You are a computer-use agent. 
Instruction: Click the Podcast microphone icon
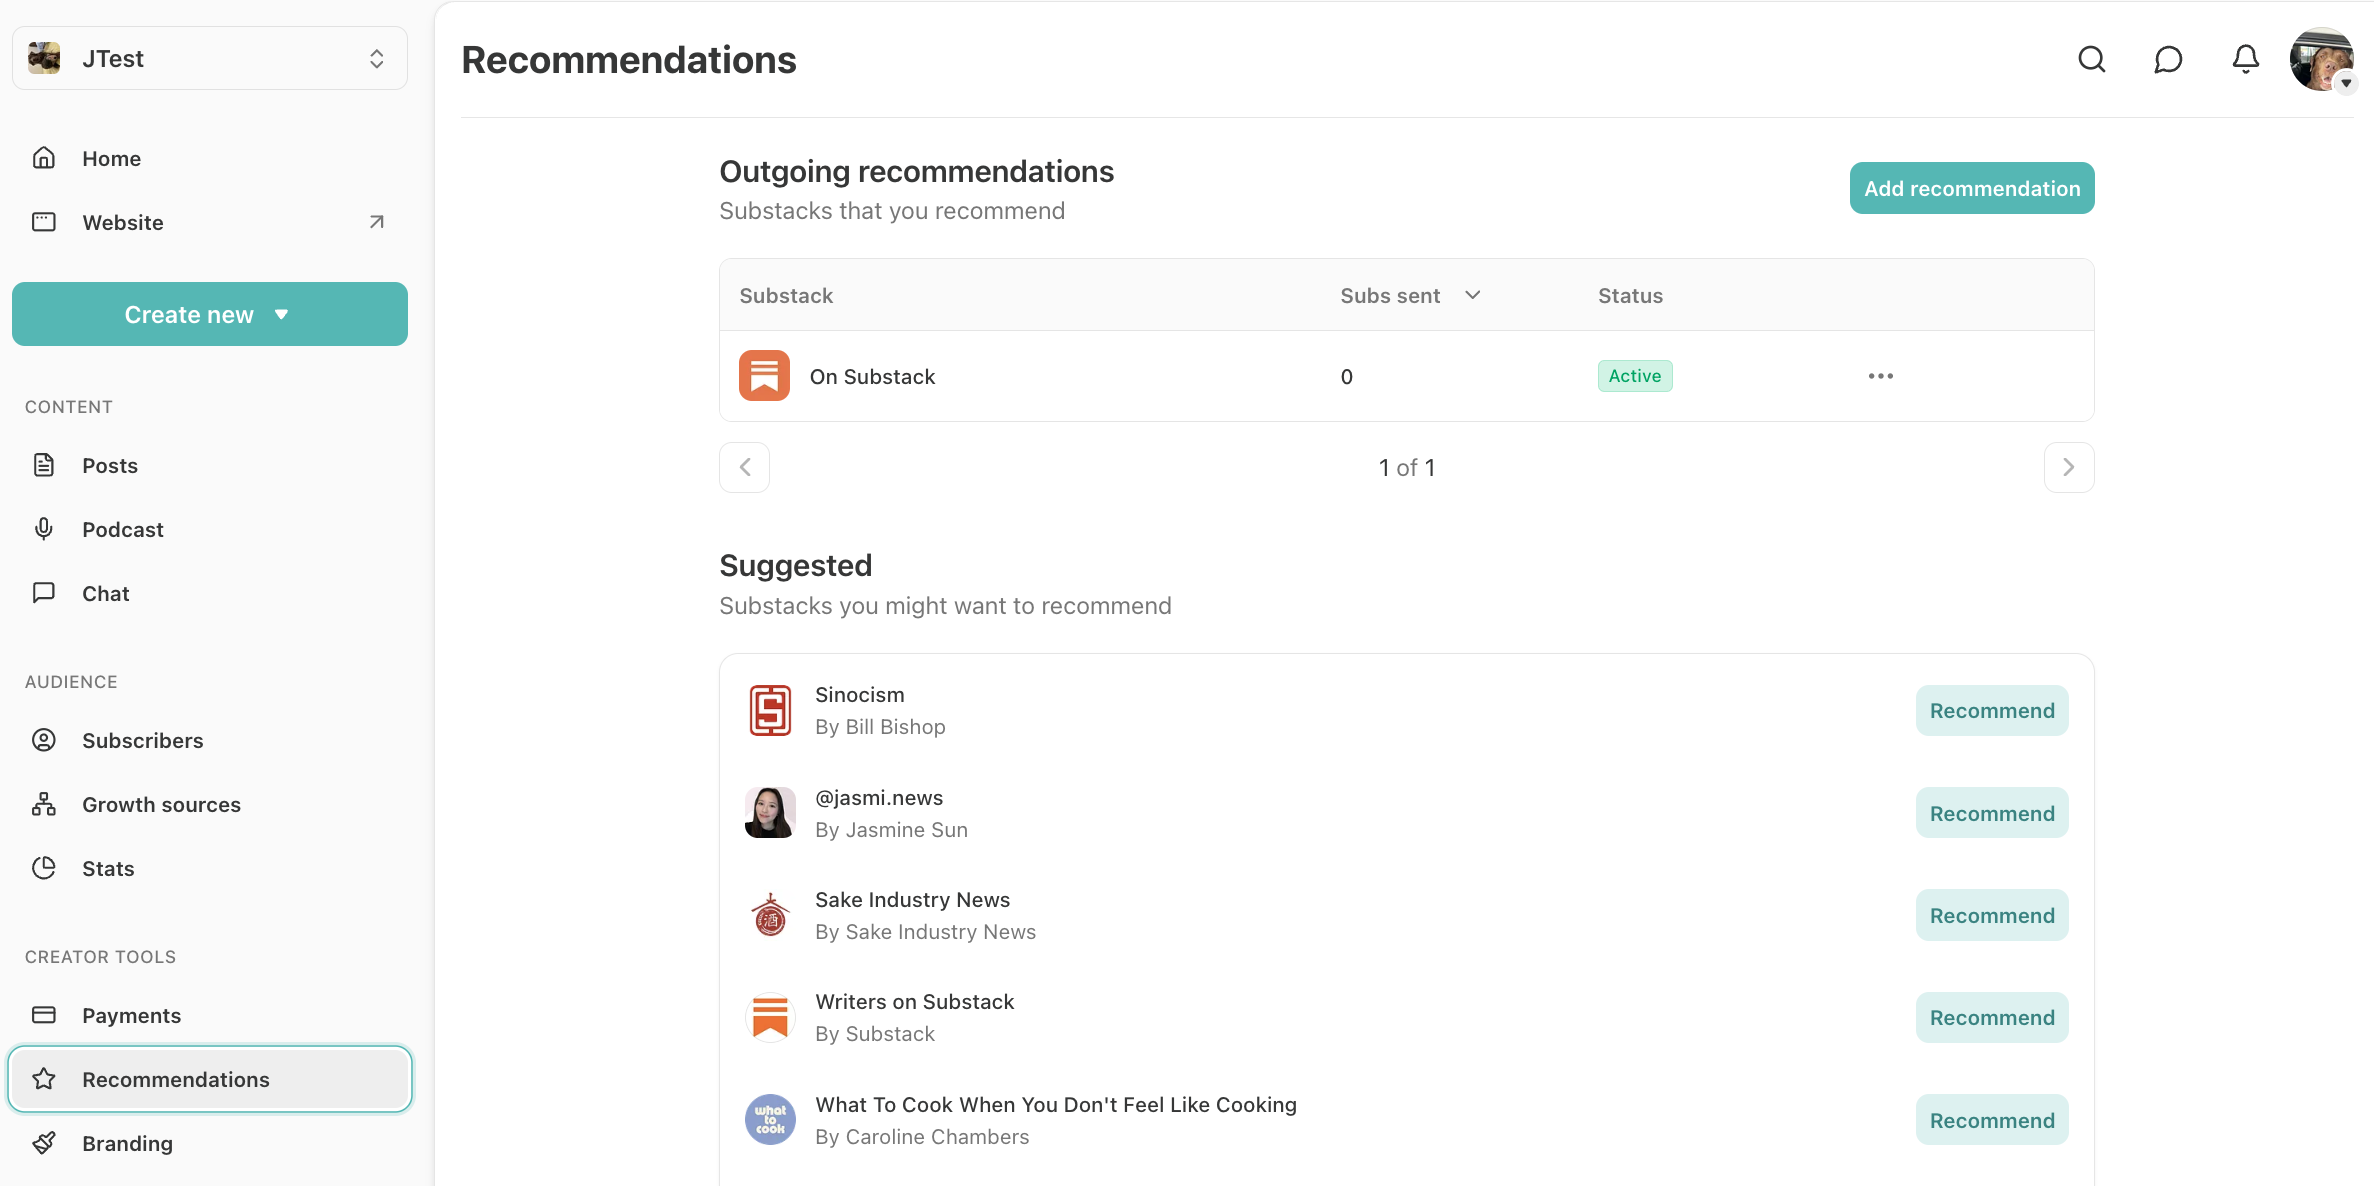[x=44, y=529]
